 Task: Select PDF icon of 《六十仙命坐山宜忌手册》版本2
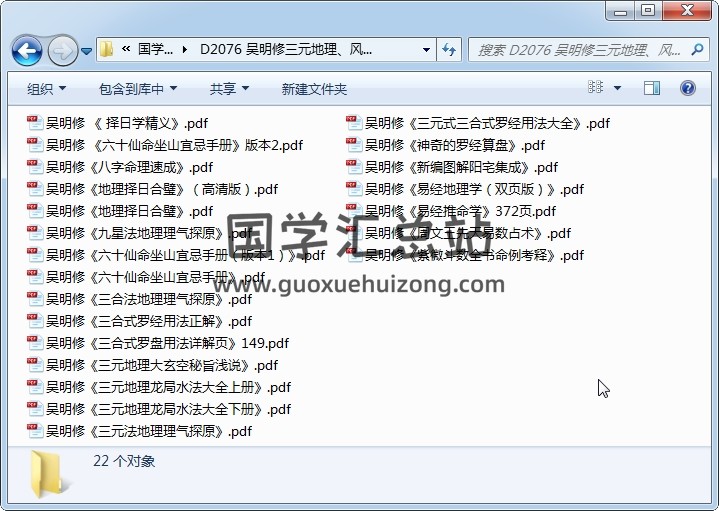[x=34, y=145]
